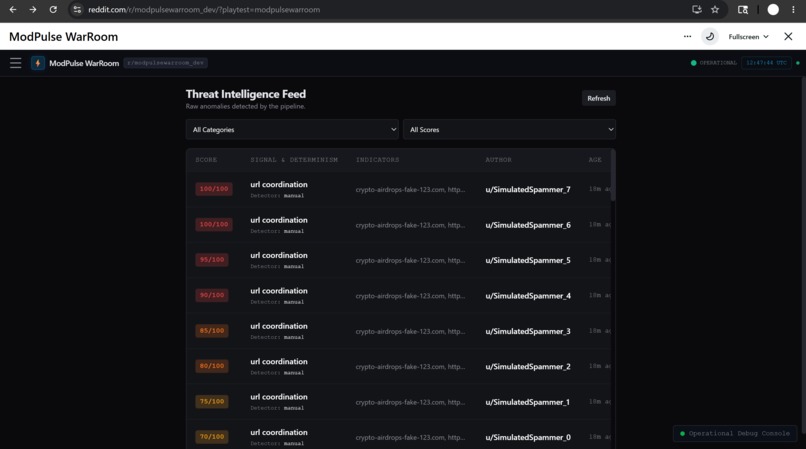Screen dimensions: 806x449
Task: Open the ModPulse header more options ellipsis
Action: 687,37
